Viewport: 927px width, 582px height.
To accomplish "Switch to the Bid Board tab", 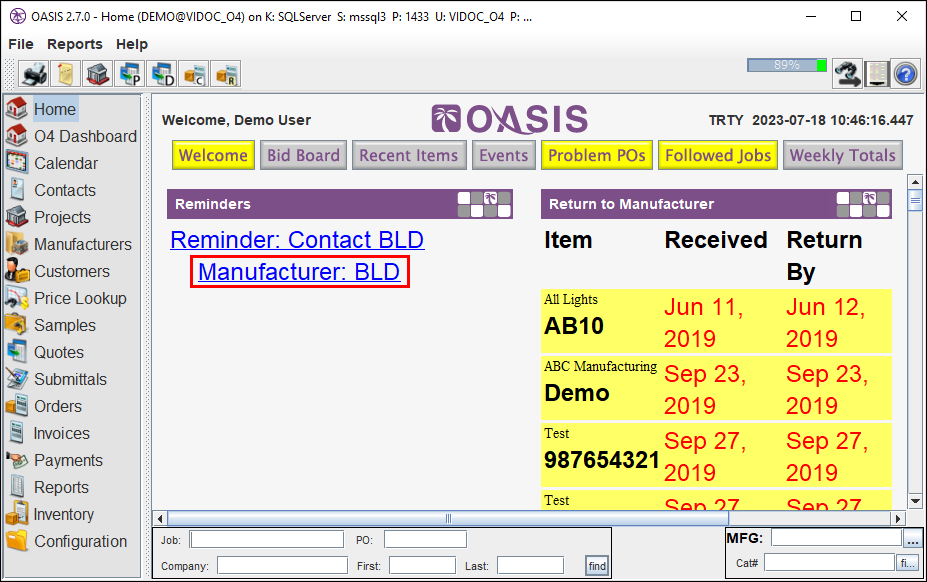I will 303,155.
